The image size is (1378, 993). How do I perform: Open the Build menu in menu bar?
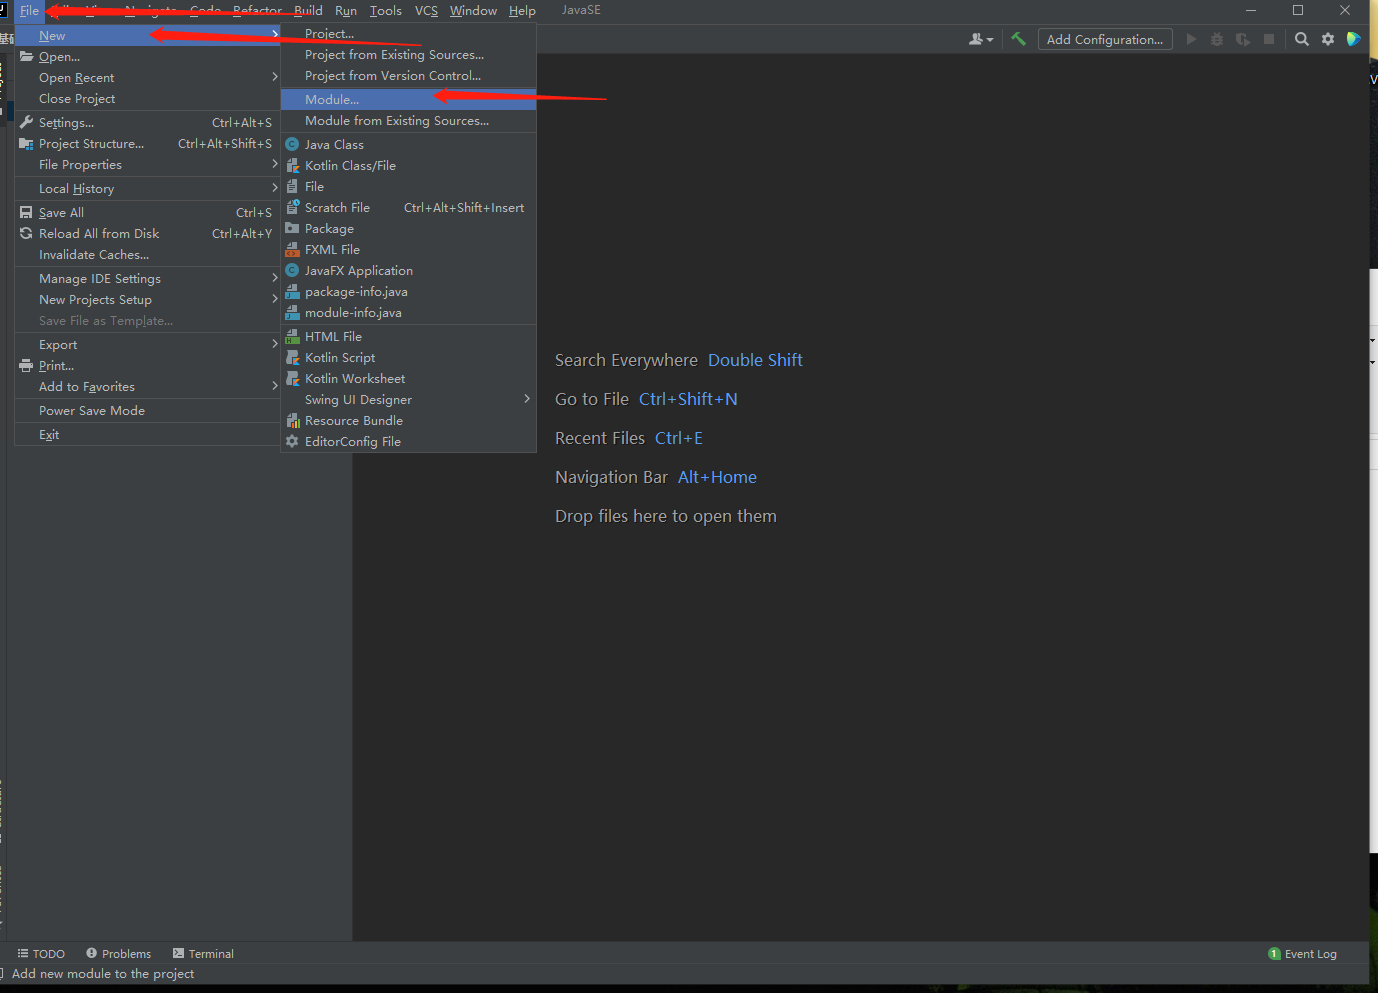click(x=308, y=11)
